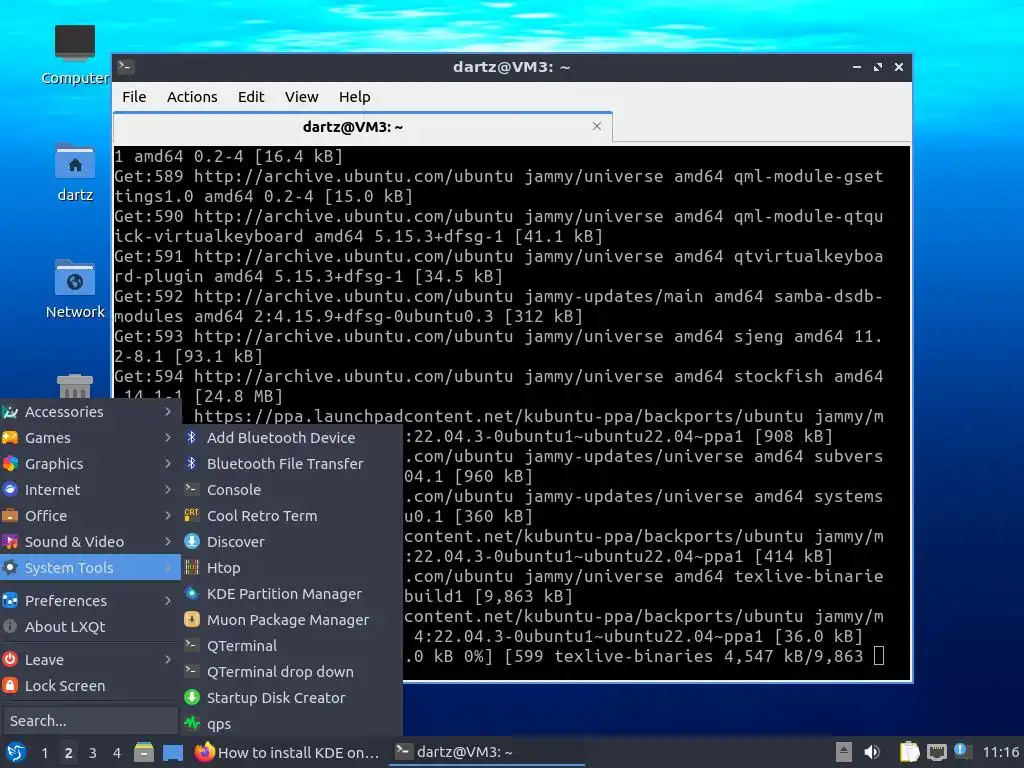Screen dimensions: 1024x768
Task: Open the file manager quick-launch icon
Action: (x=144, y=752)
